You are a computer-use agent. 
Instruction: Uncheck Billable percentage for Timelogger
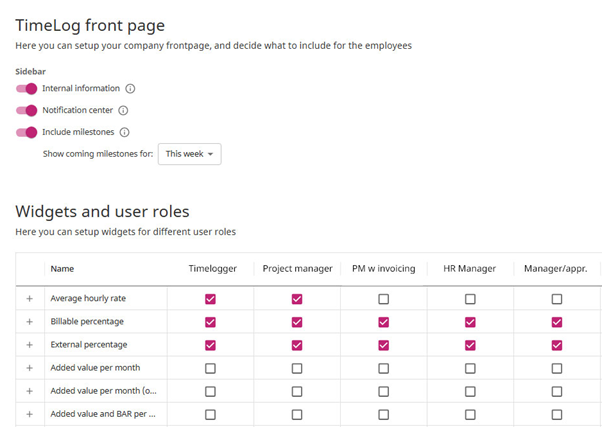point(210,322)
